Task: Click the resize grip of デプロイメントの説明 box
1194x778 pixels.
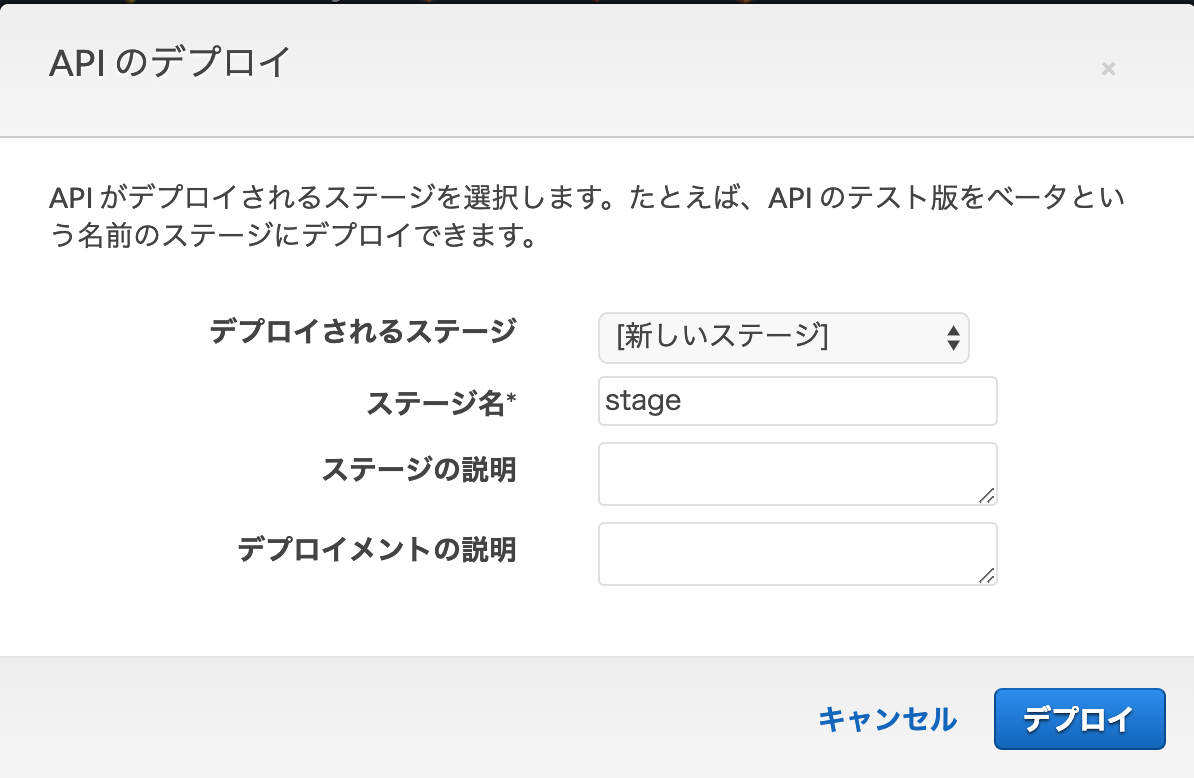Action: (987, 575)
